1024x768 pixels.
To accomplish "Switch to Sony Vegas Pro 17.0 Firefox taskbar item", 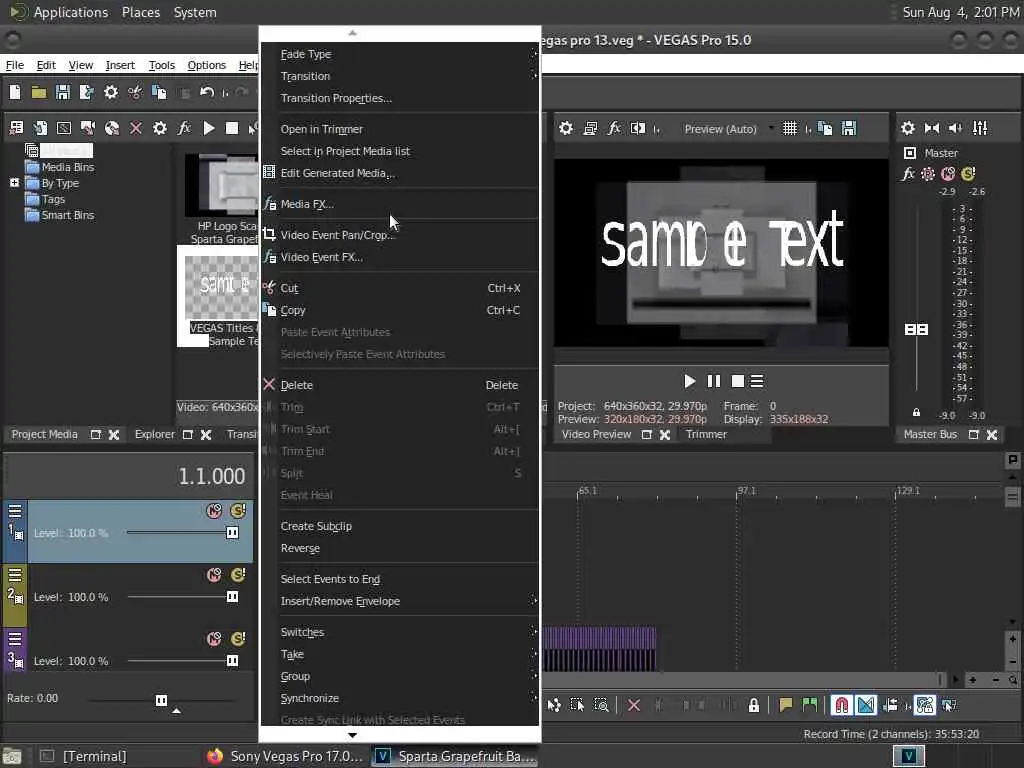I will (285, 756).
